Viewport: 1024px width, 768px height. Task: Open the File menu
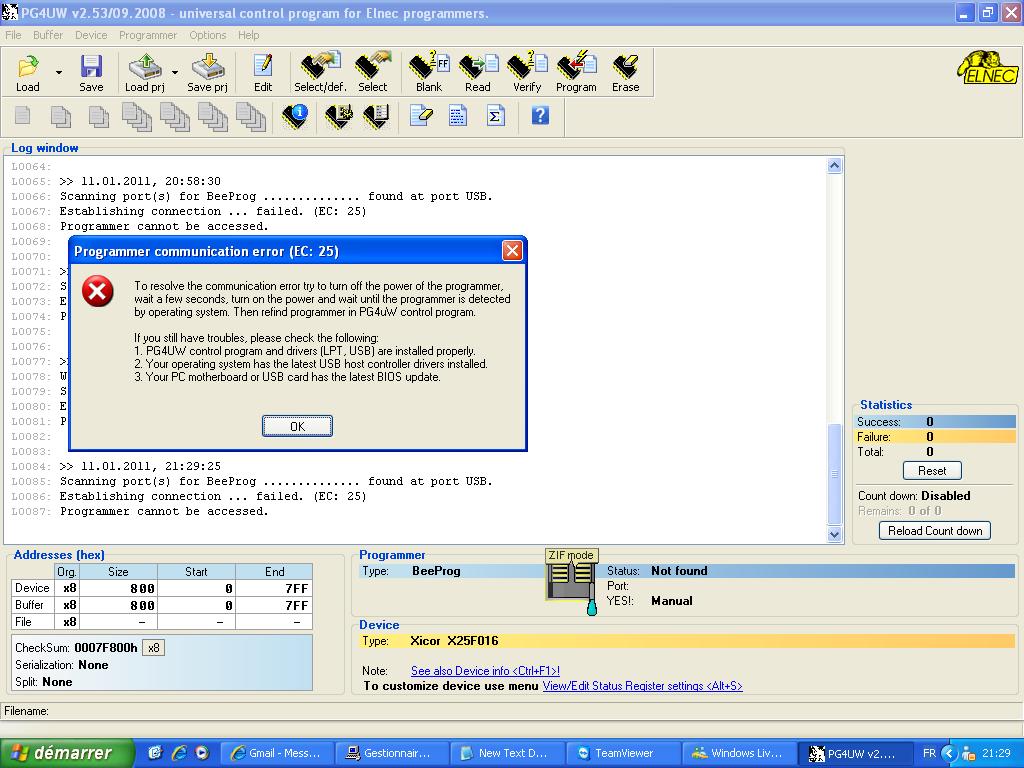pos(13,35)
